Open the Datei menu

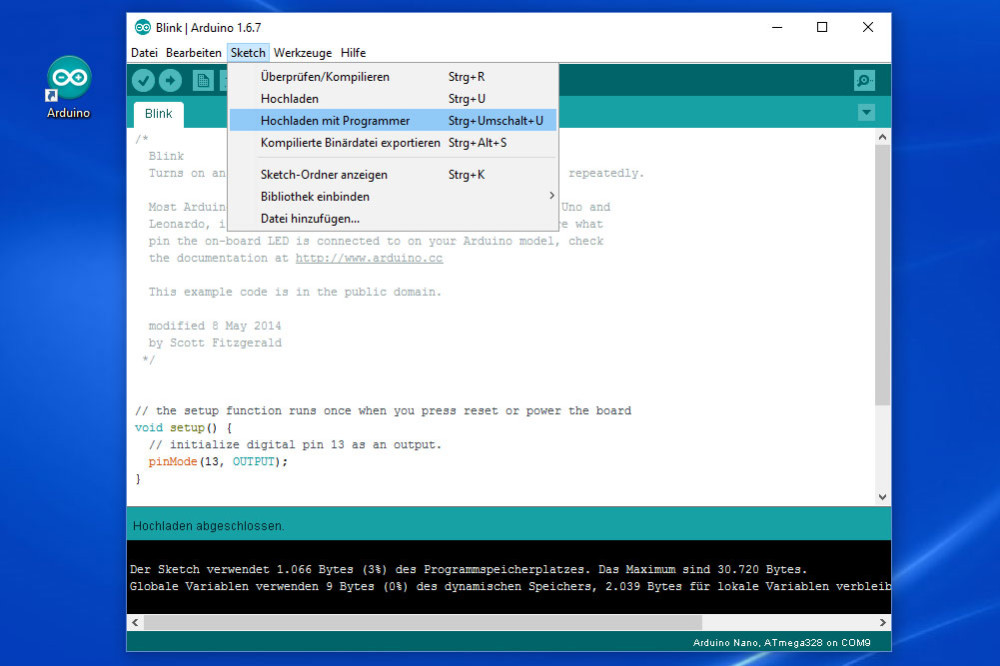coord(144,53)
